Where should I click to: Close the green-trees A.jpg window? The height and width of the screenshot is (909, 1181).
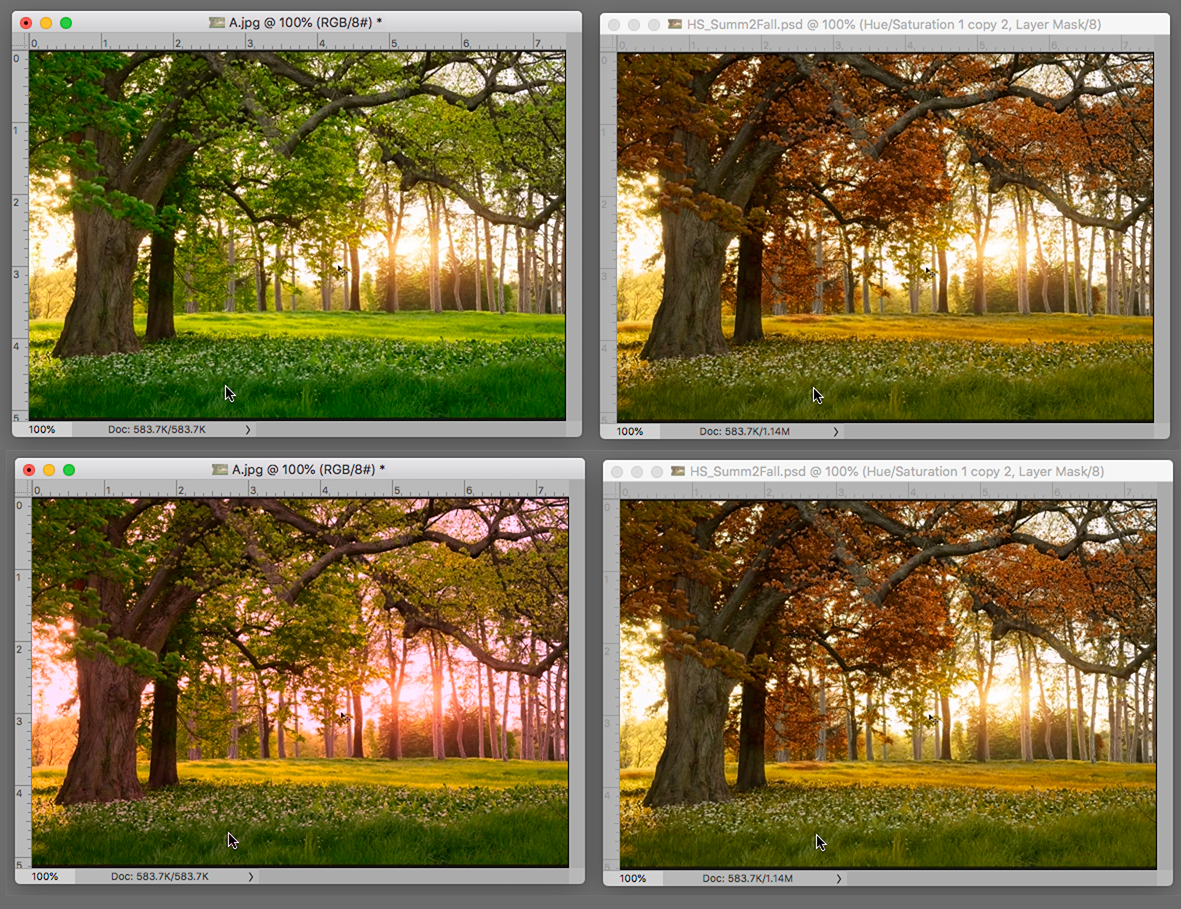click(26, 23)
